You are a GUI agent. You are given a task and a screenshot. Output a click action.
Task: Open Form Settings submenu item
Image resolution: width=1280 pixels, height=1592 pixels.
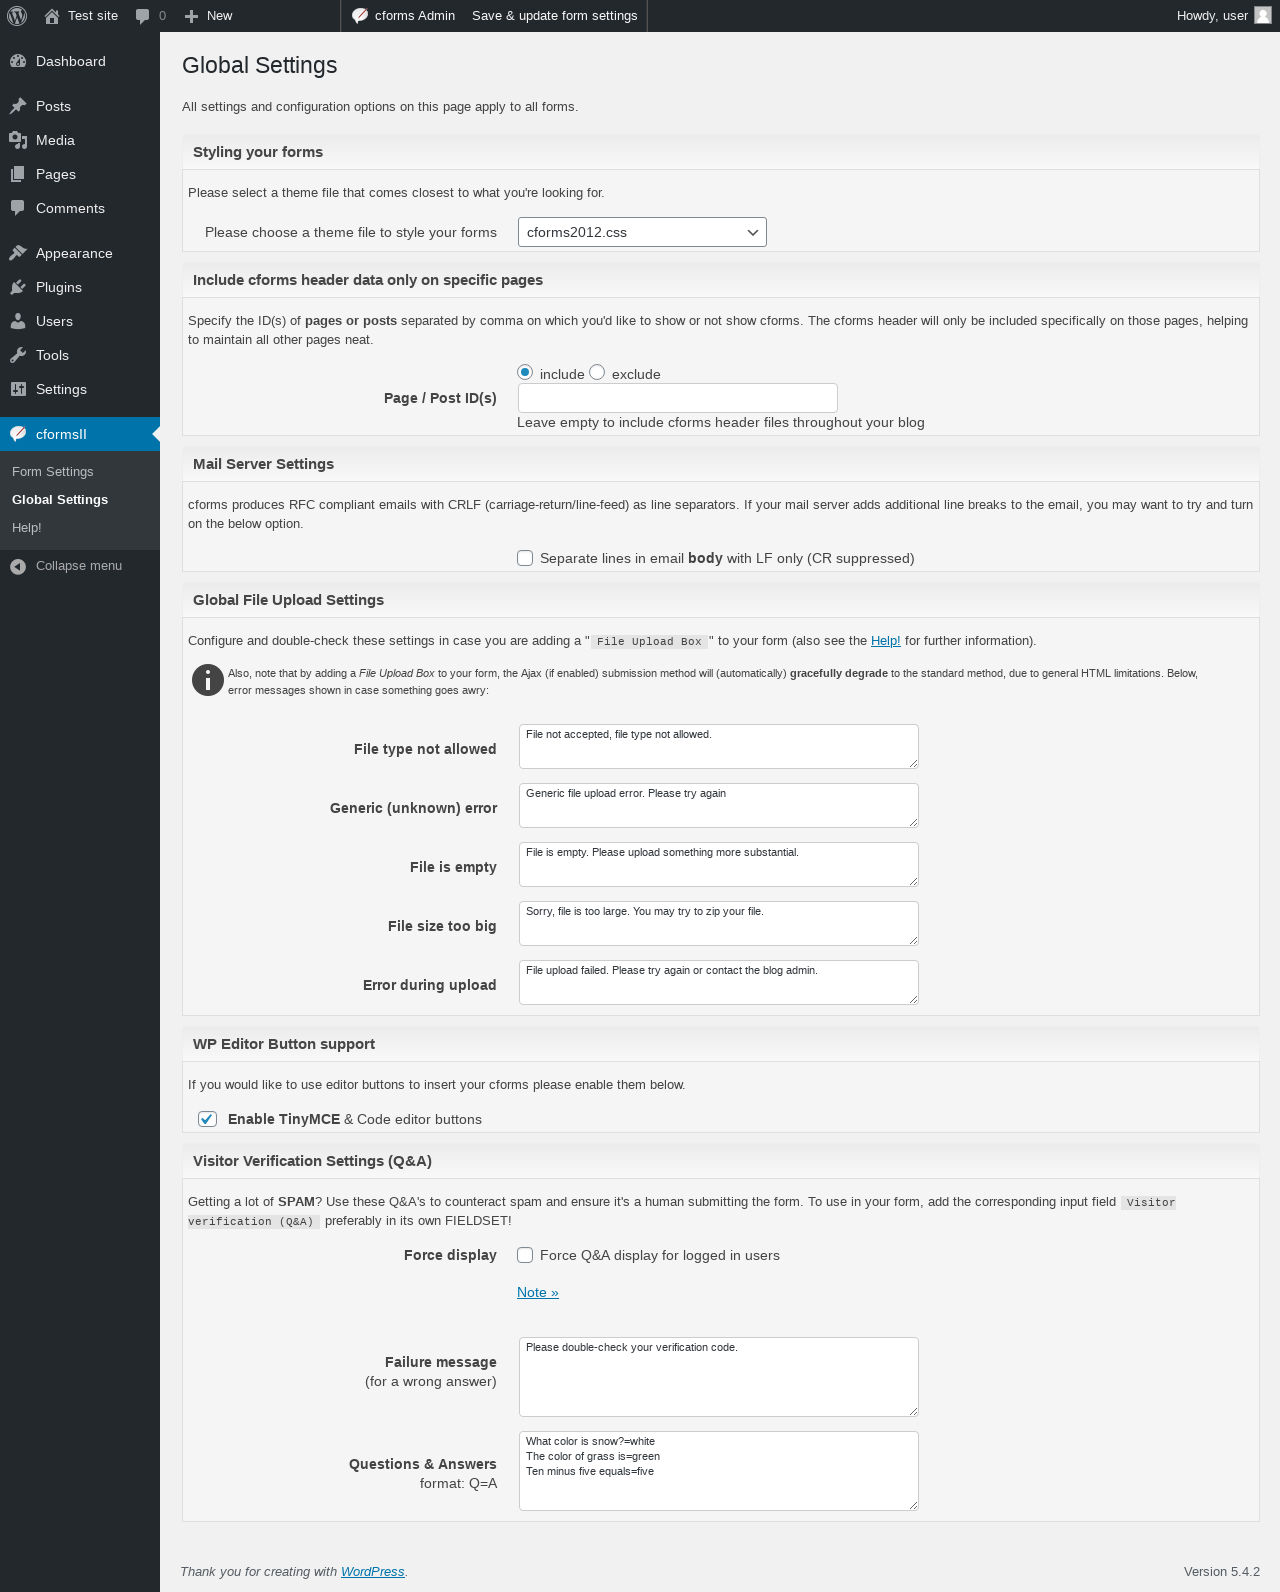click(53, 472)
